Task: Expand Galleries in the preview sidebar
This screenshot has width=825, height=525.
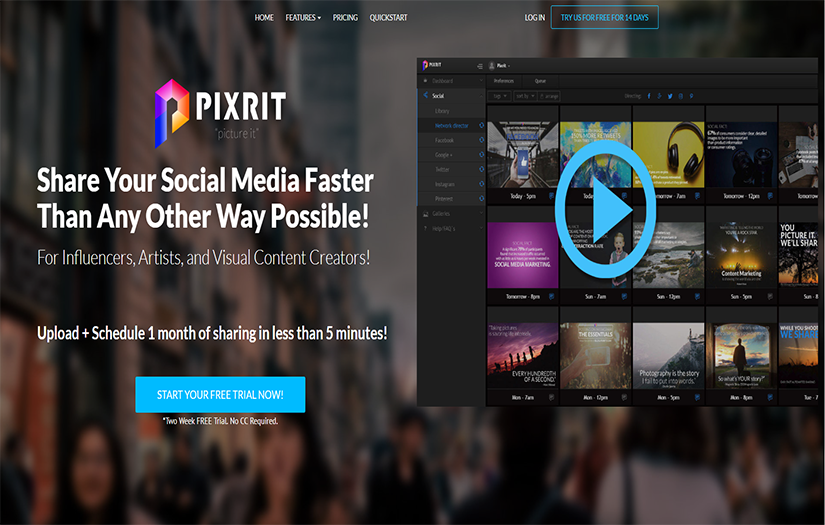Action: point(451,214)
